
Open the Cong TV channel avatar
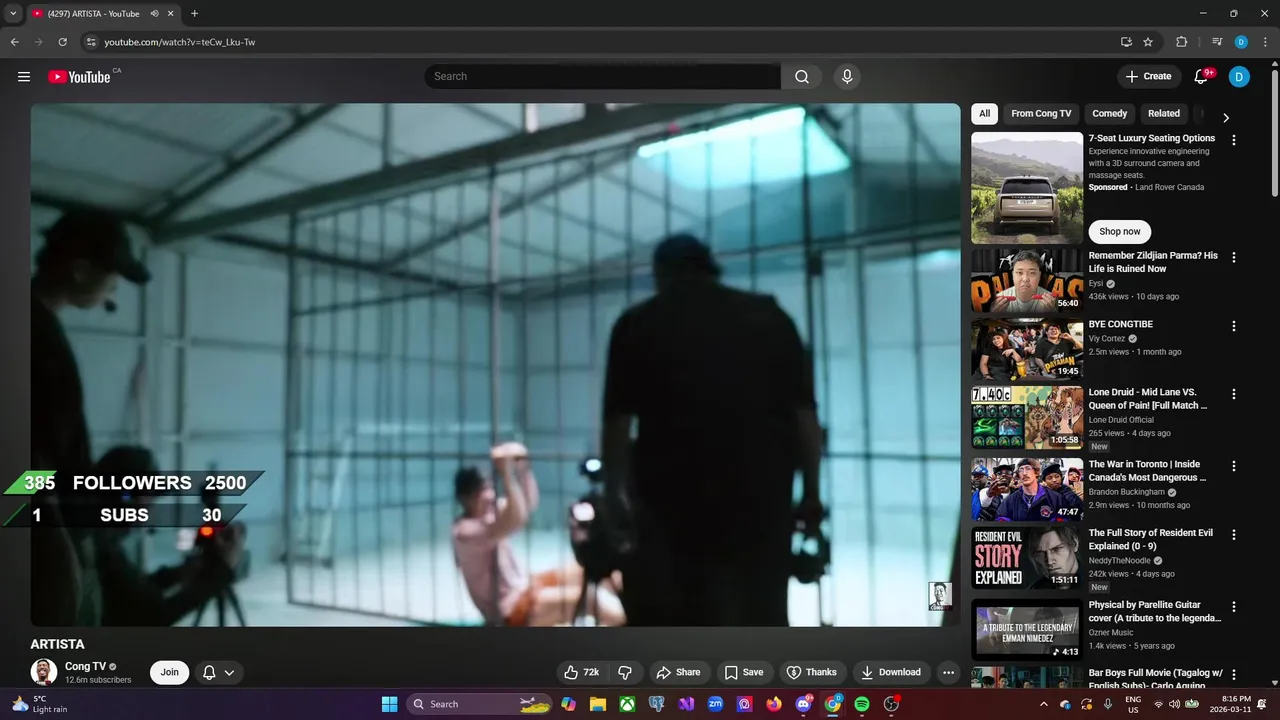43,672
